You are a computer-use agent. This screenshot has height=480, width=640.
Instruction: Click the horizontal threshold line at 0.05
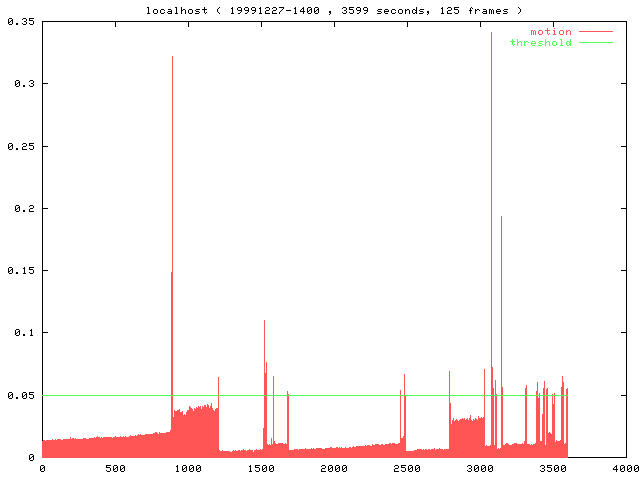coord(330,395)
